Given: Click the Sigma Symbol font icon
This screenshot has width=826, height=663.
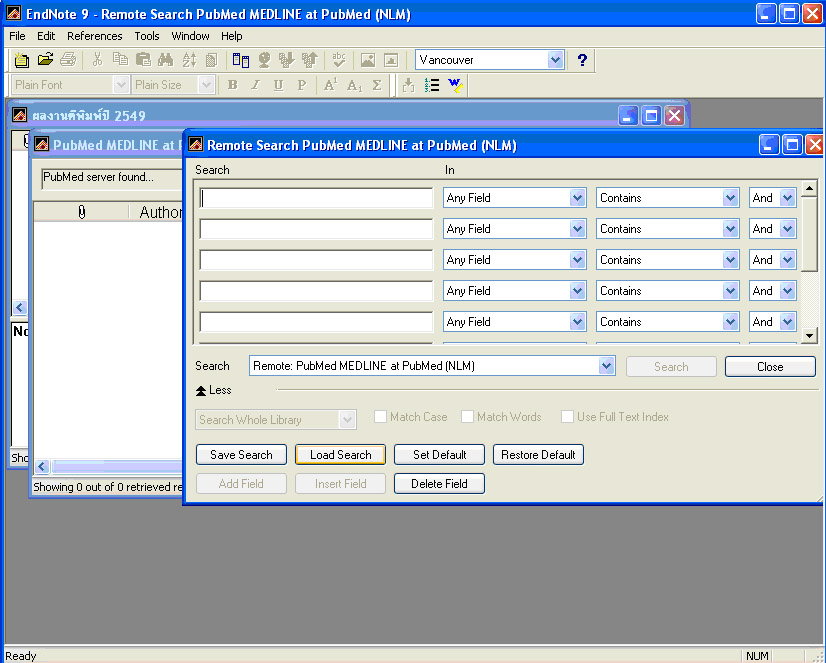Looking at the screenshot, I should coord(377,85).
